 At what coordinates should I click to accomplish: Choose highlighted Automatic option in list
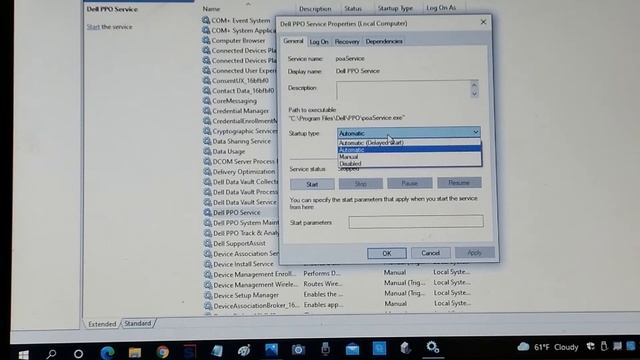[409, 149]
